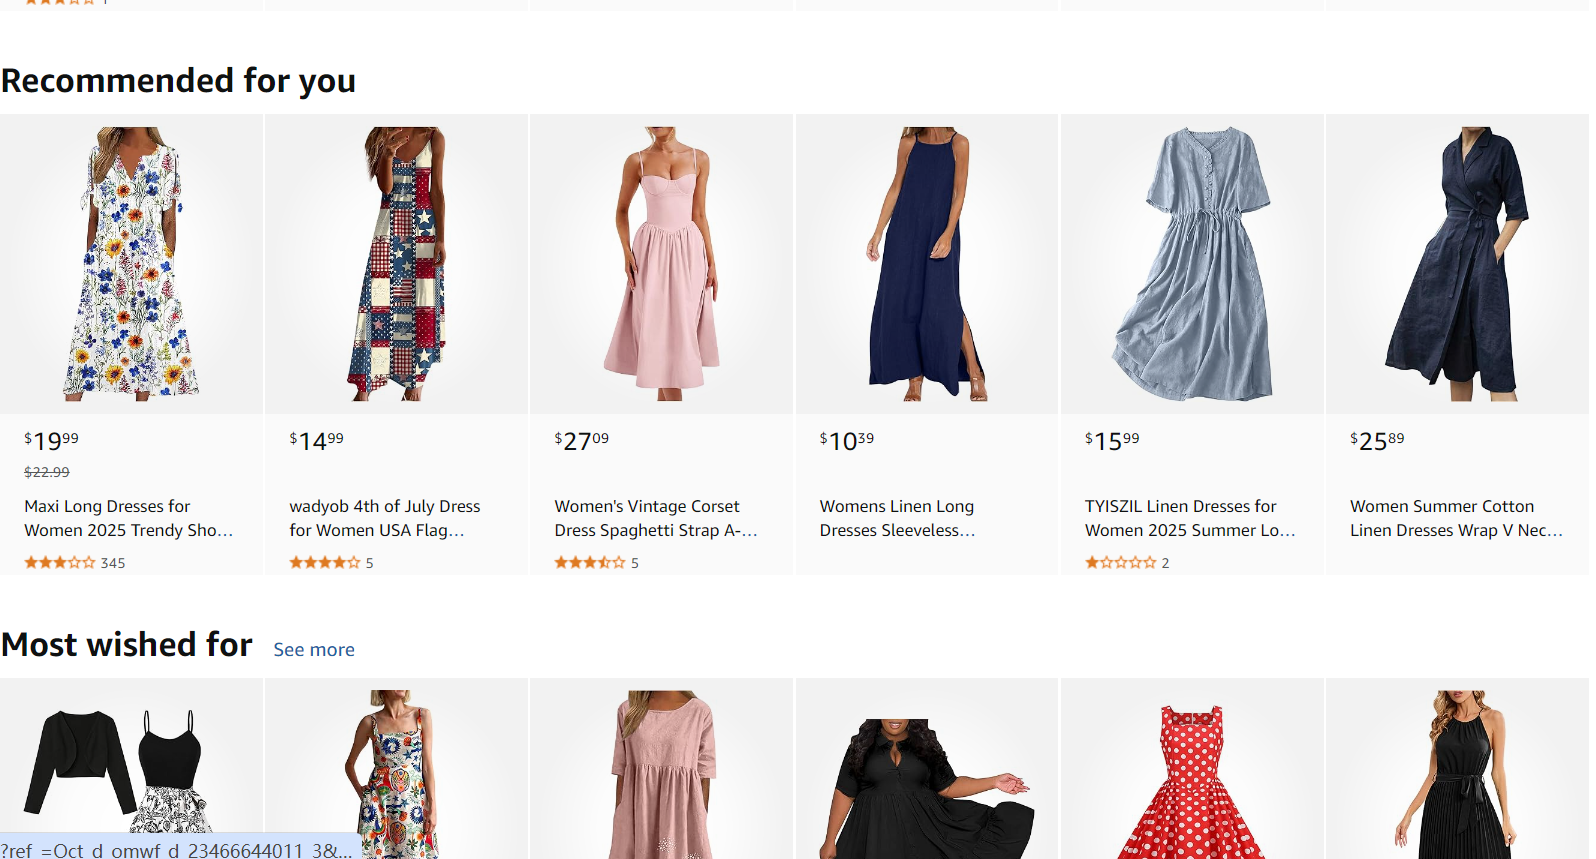Open 'TYISZIL Linen Dresses for Women' link

pyautogui.click(x=1190, y=518)
